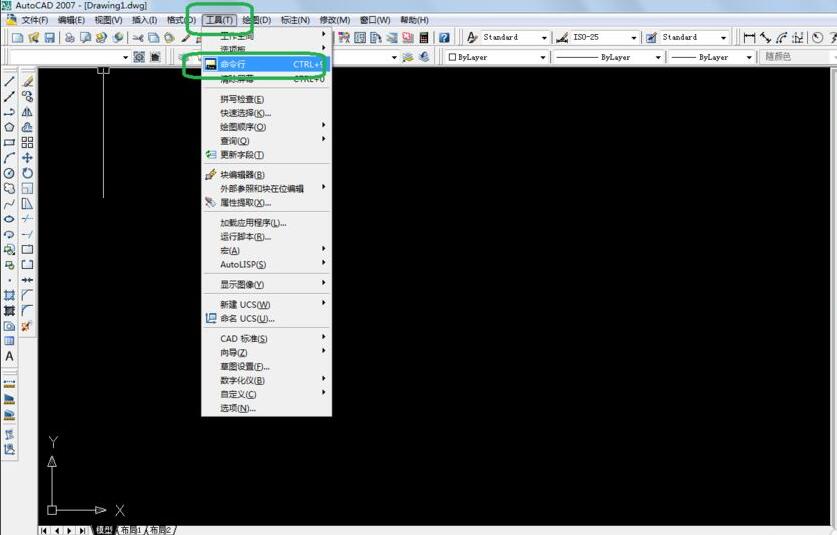Choose 运行脚本(R)... menu entry
Image resolution: width=837 pixels, height=535 pixels.
click(x=266, y=237)
